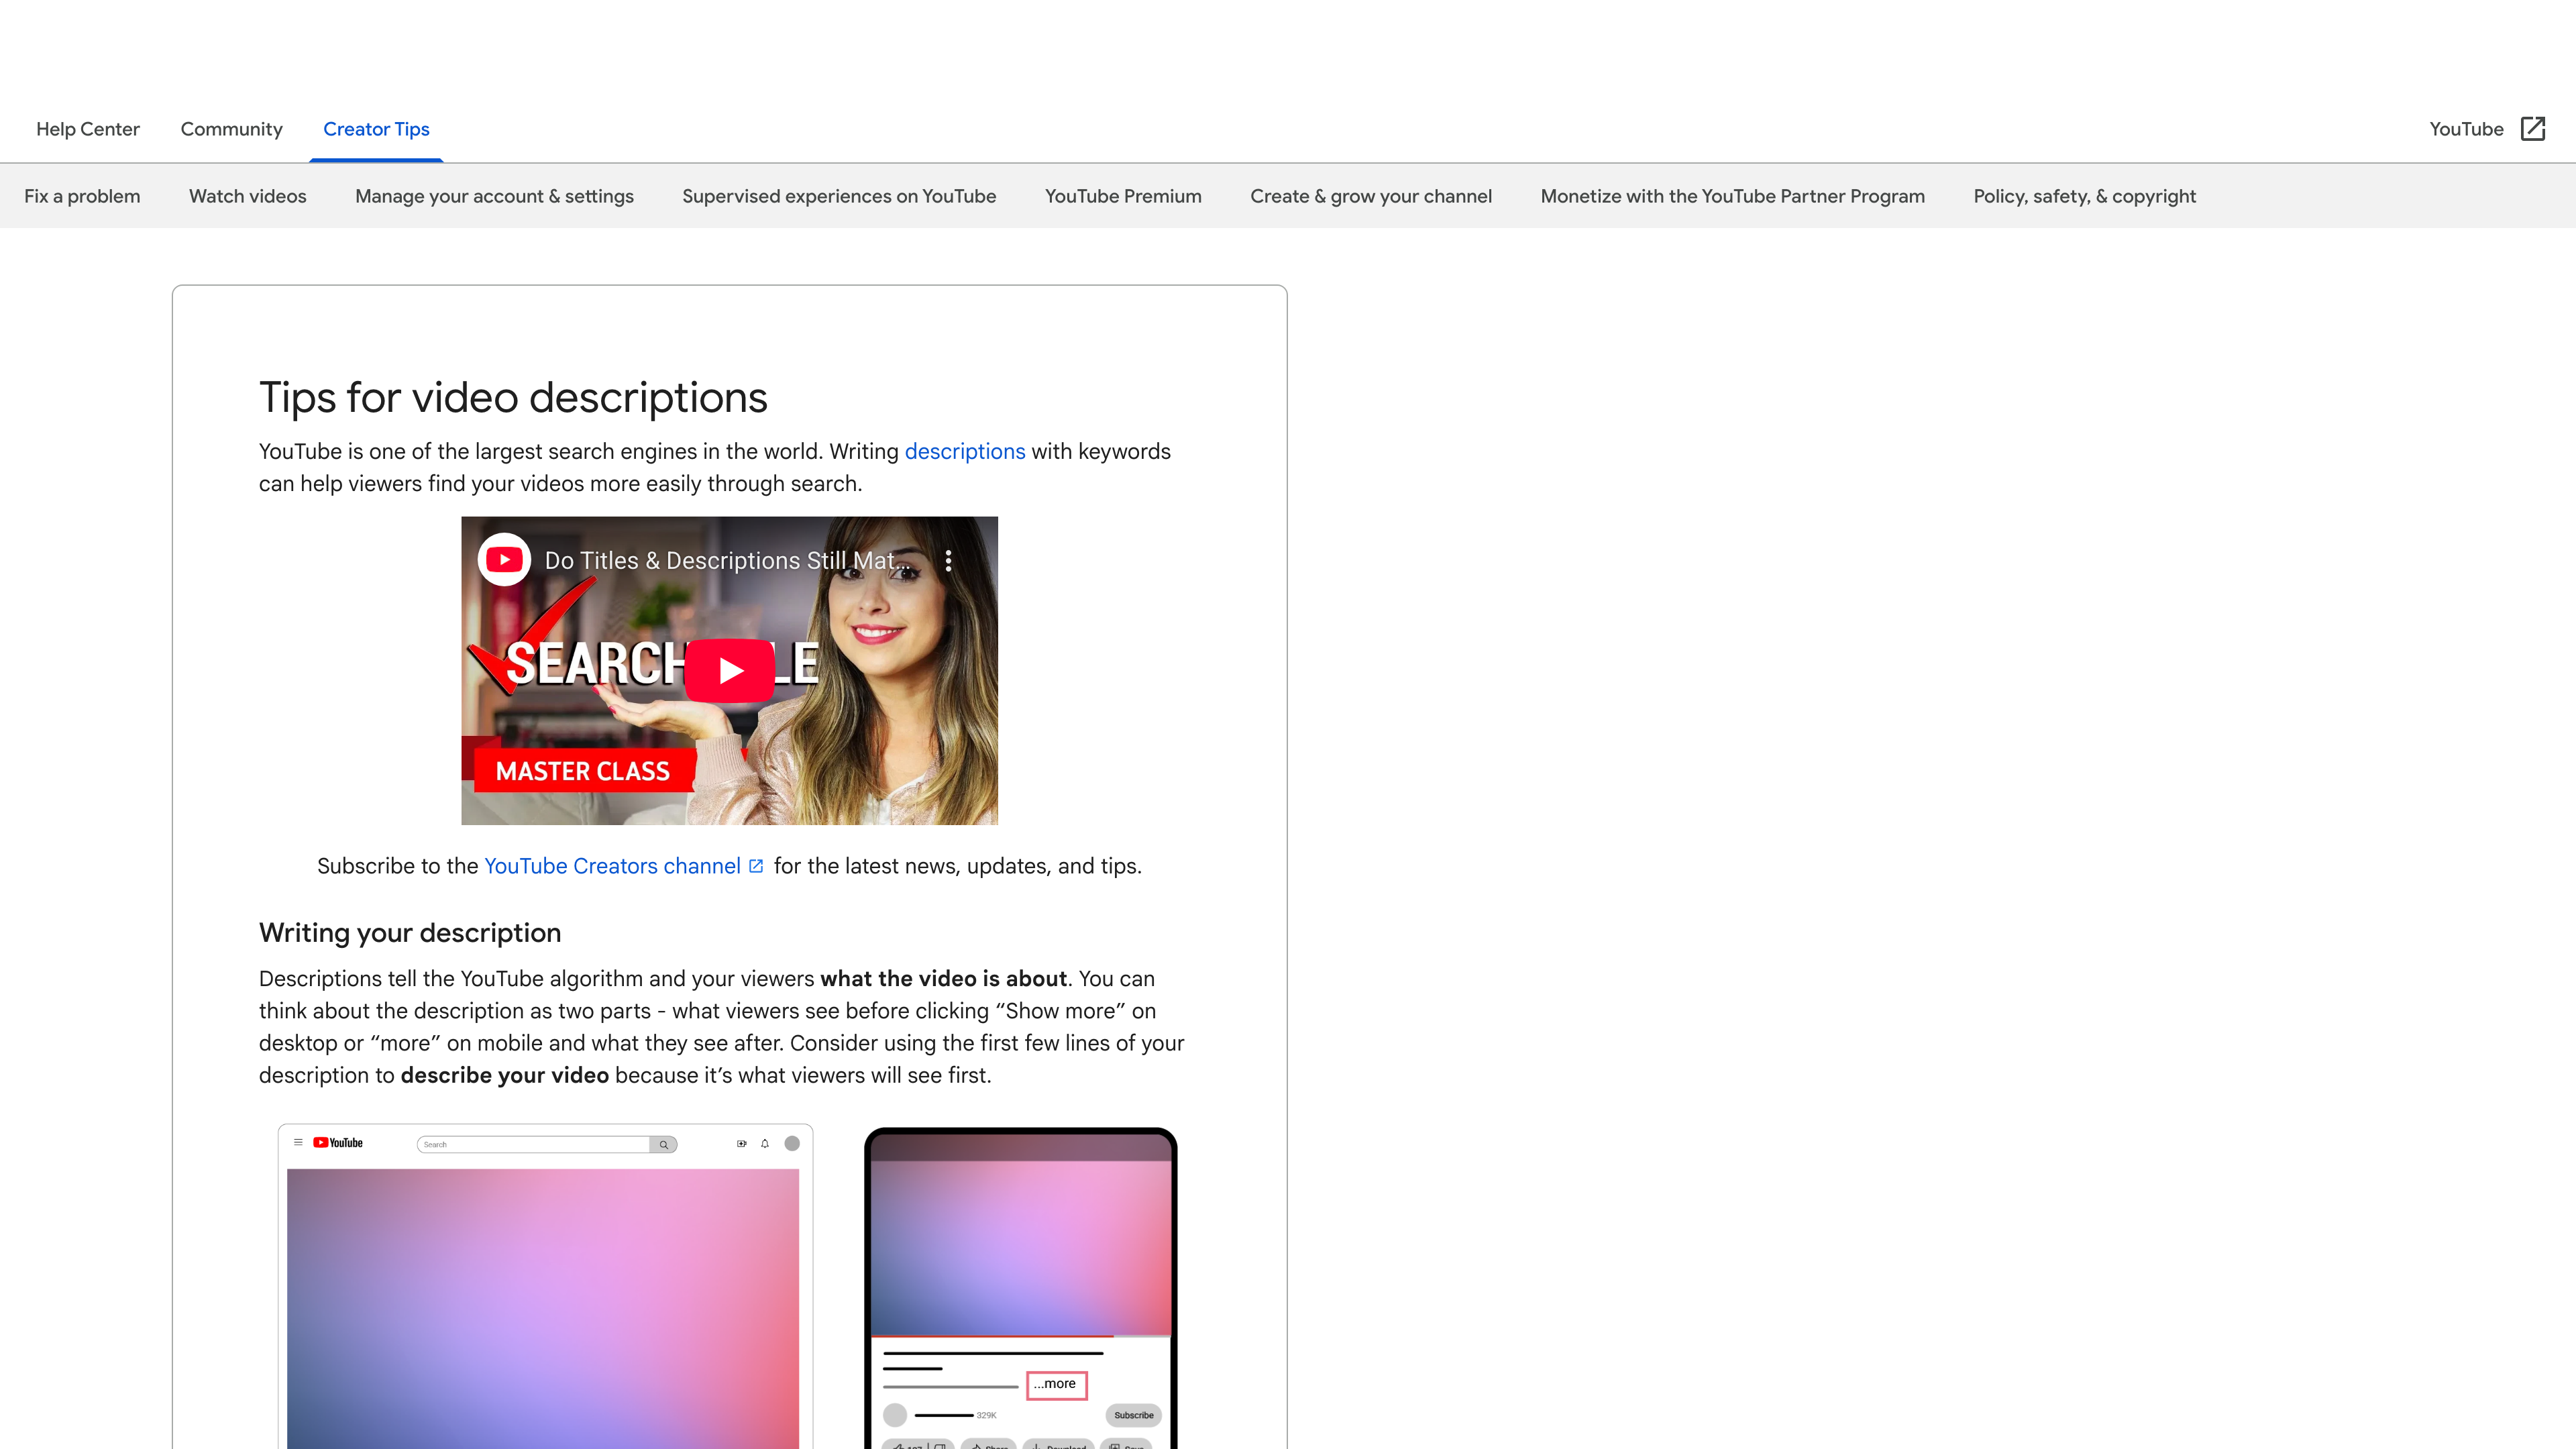Click the notifications bell icon in the mockup
This screenshot has height=1449, width=2576.
(765, 1143)
